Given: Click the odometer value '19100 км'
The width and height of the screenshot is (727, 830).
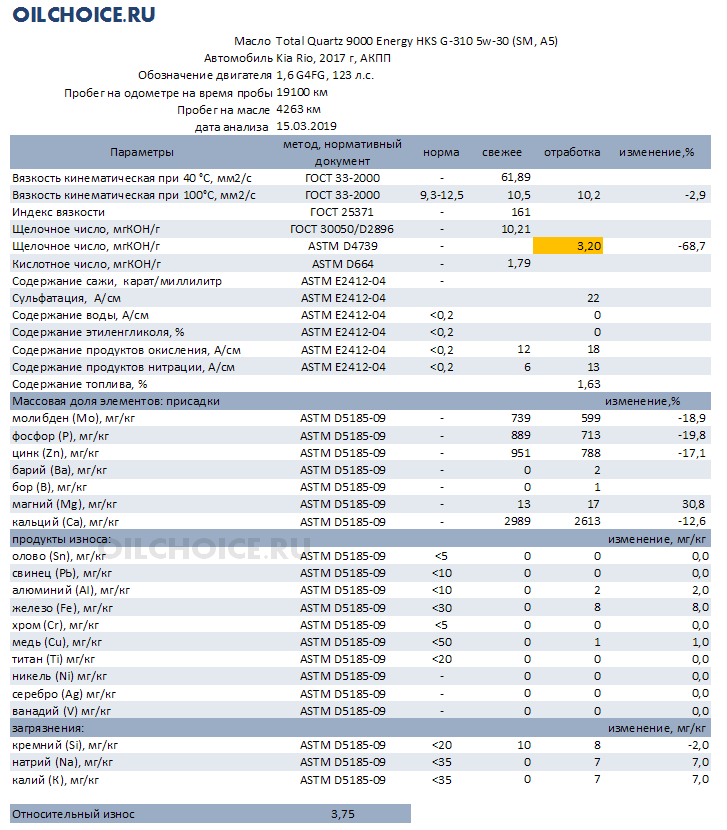Looking at the screenshot, I should click(302, 92).
